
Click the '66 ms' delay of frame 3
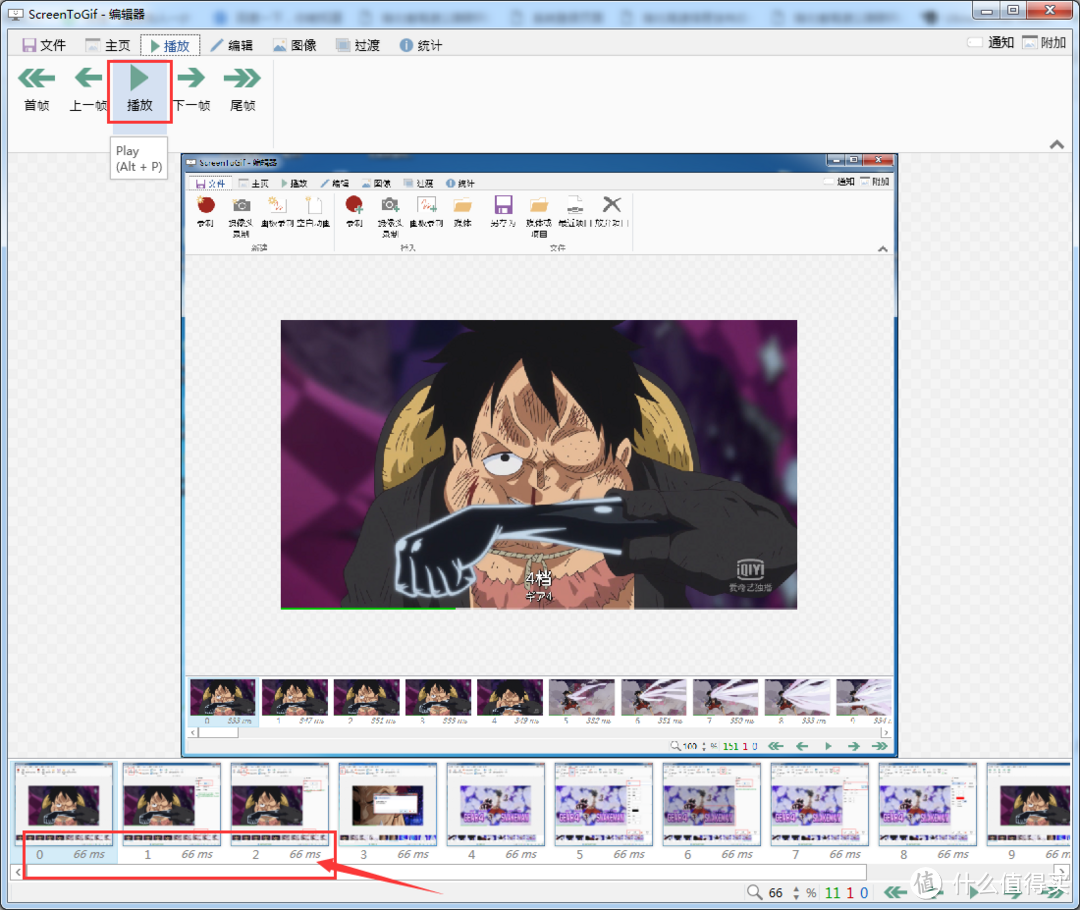click(x=413, y=854)
